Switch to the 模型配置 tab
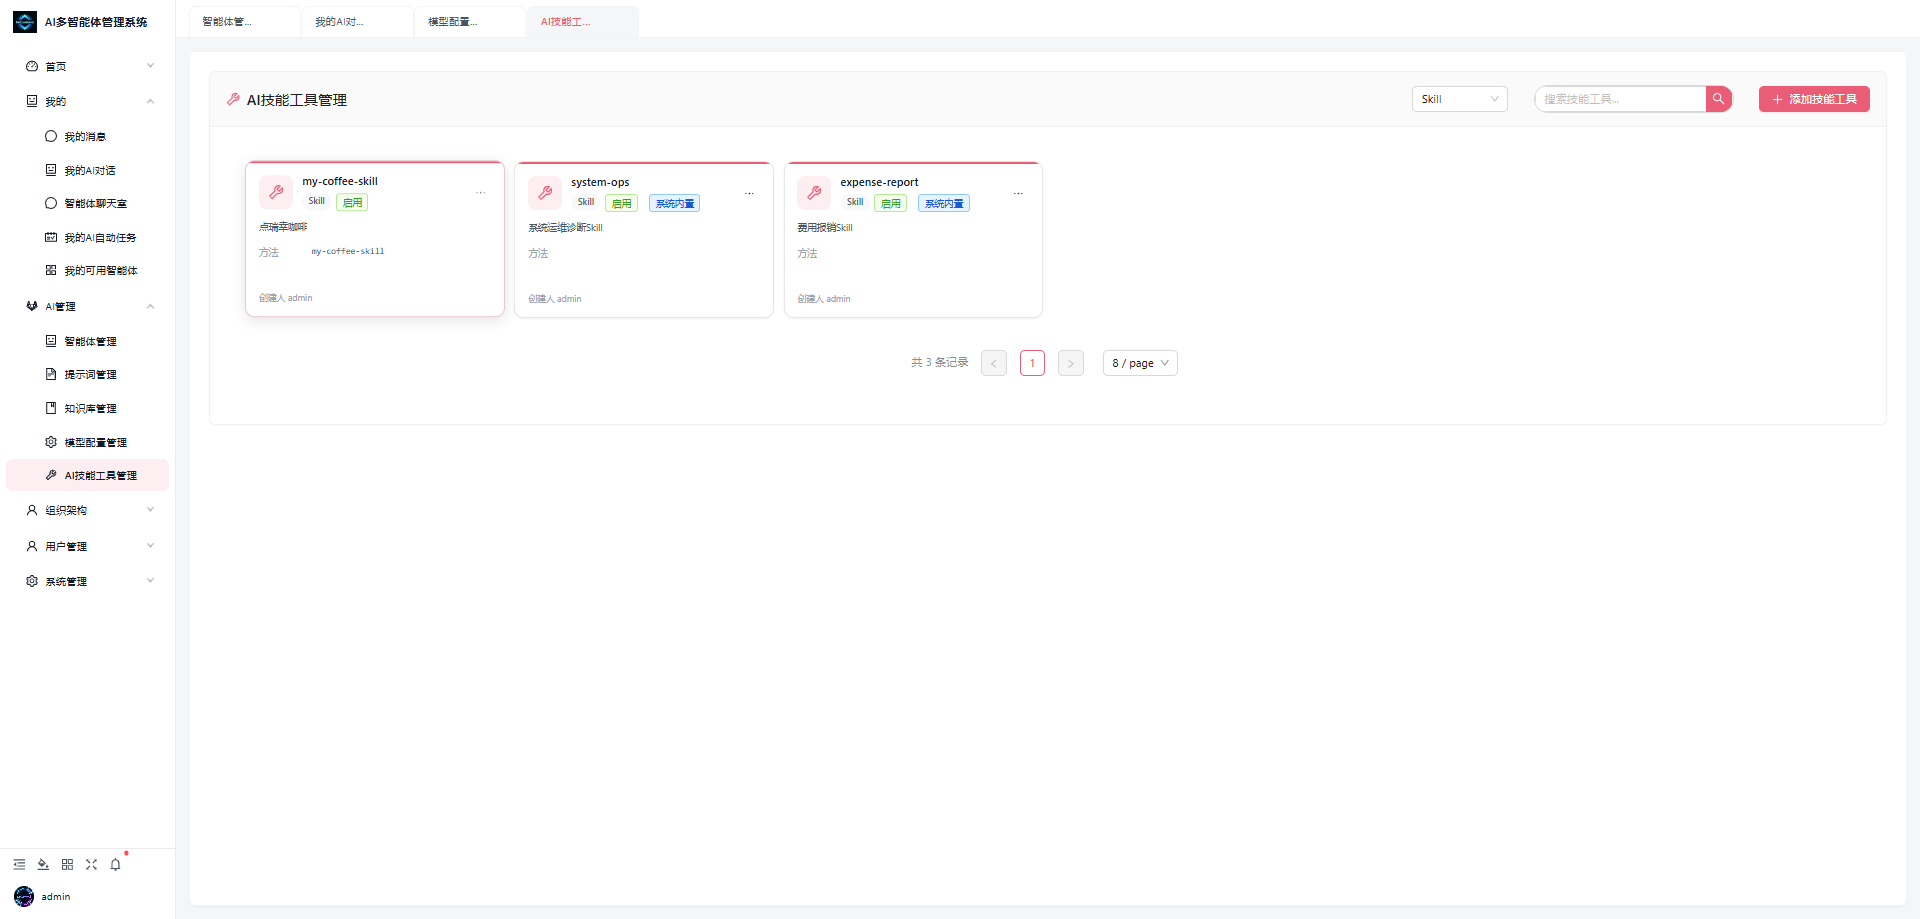The height and width of the screenshot is (919, 1920). (470, 21)
